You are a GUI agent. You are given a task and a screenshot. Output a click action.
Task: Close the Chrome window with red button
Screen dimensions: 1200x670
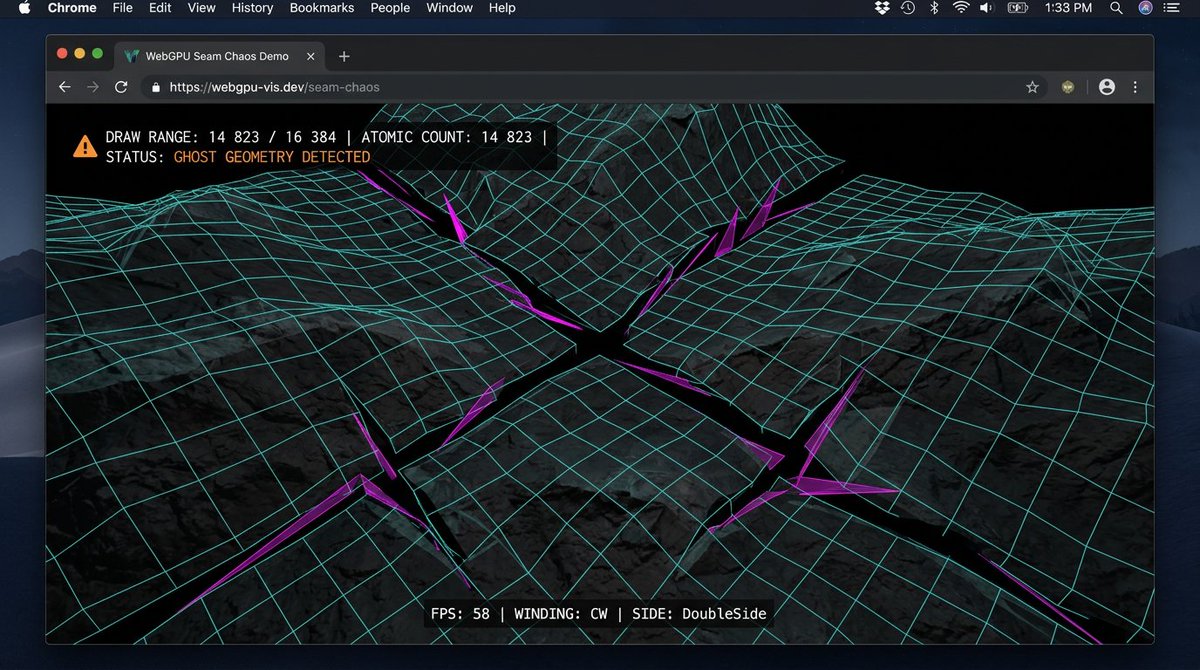click(x=62, y=54)
